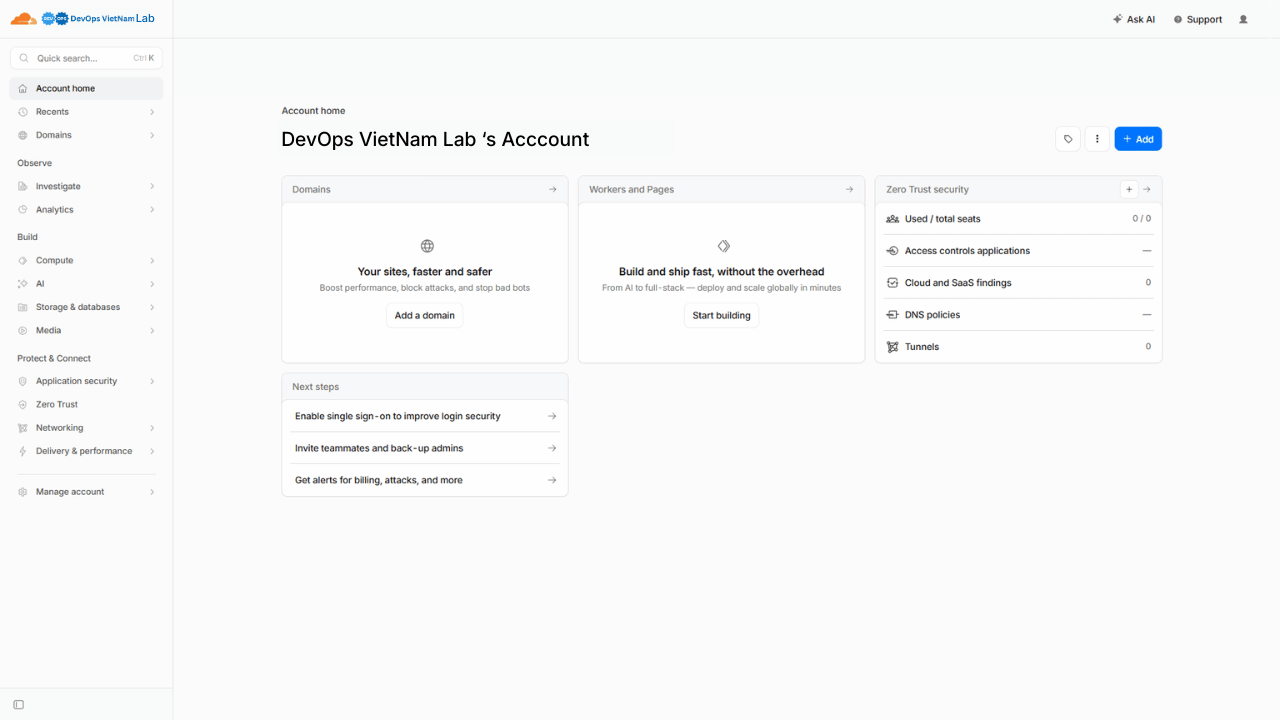Click the Used / total seats people icon
The height and width of the screenshot is (720, 1280).
(892, 219)
